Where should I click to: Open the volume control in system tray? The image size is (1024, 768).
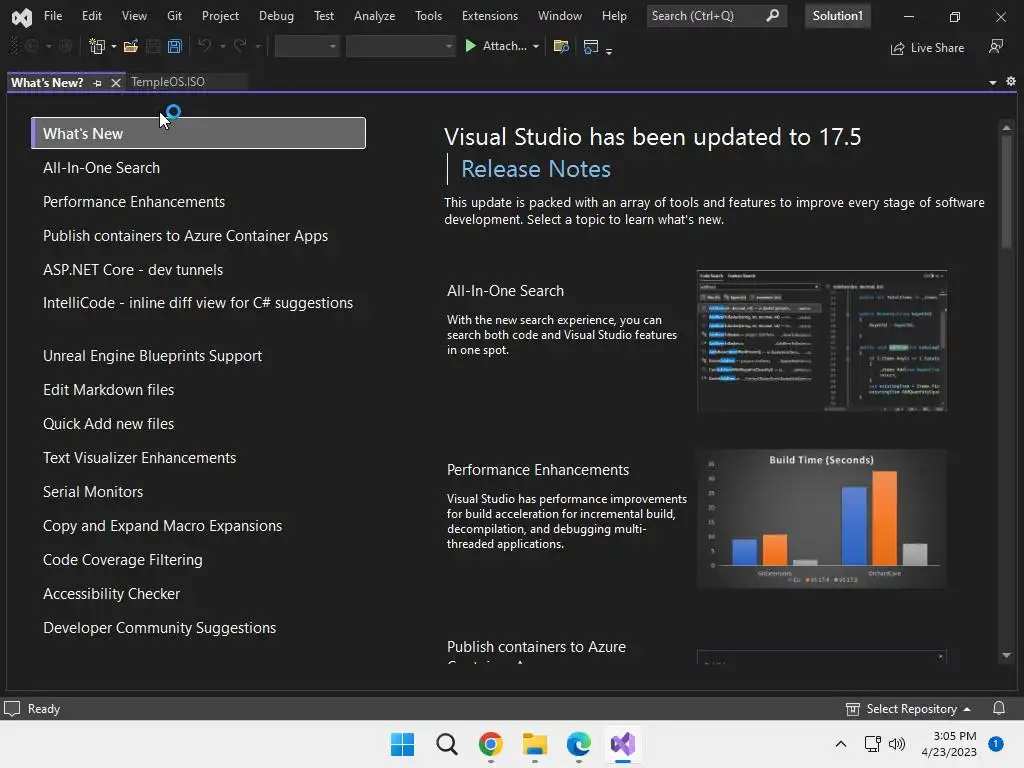pos(897,744)
